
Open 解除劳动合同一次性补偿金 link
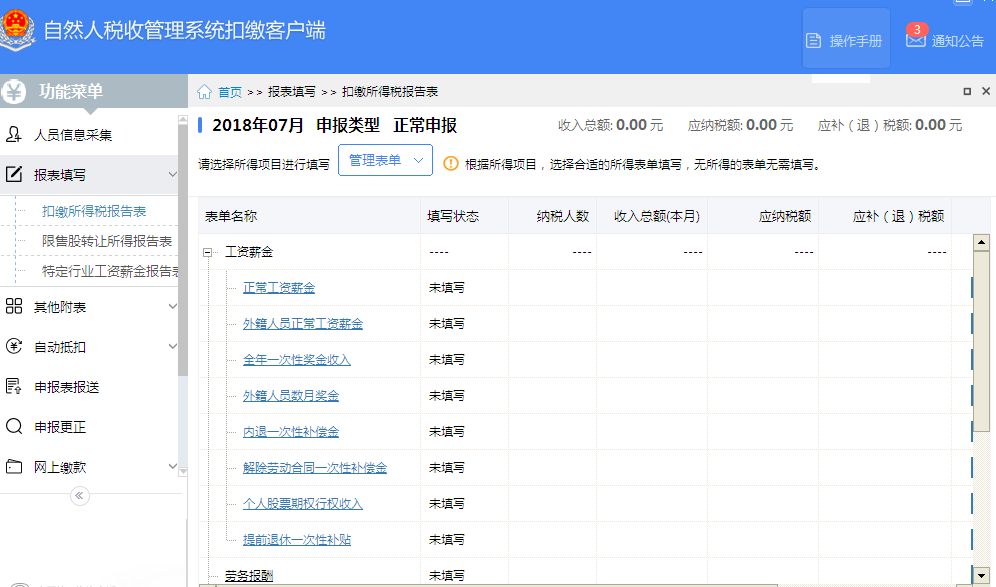(x=315, y=468)
